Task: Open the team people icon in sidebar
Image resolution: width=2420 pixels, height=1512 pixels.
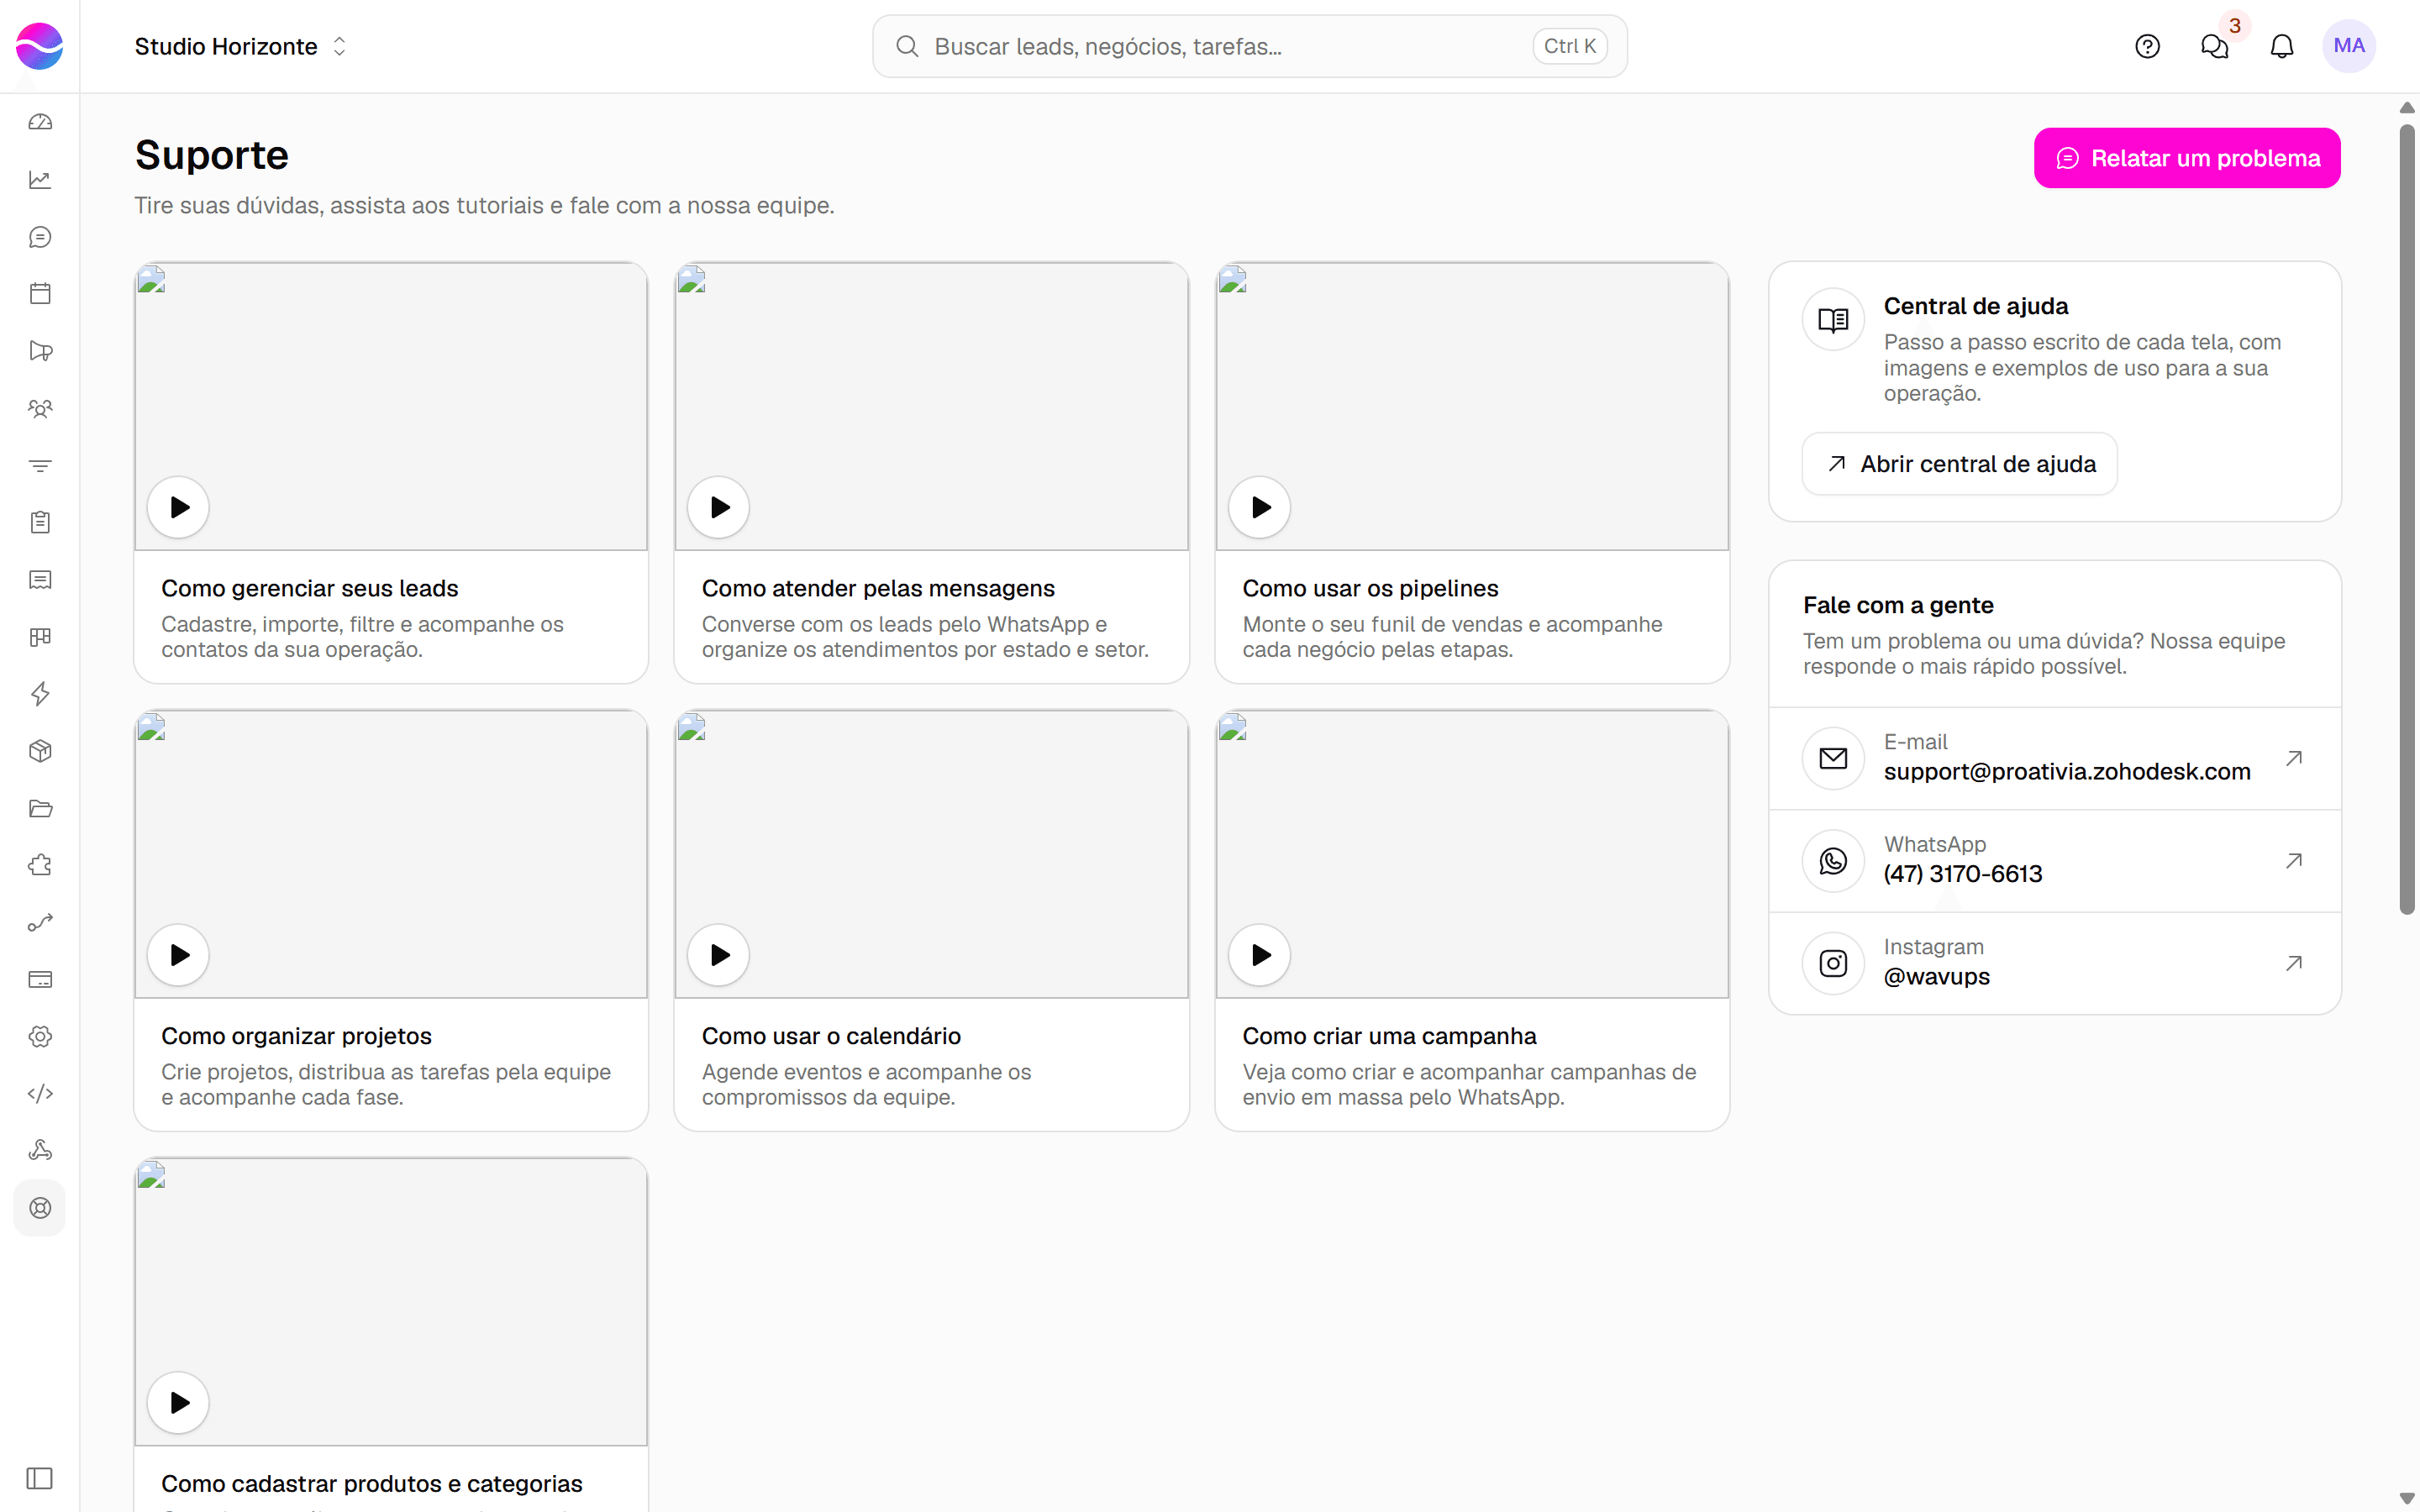Action: click(x=40, y=408)
